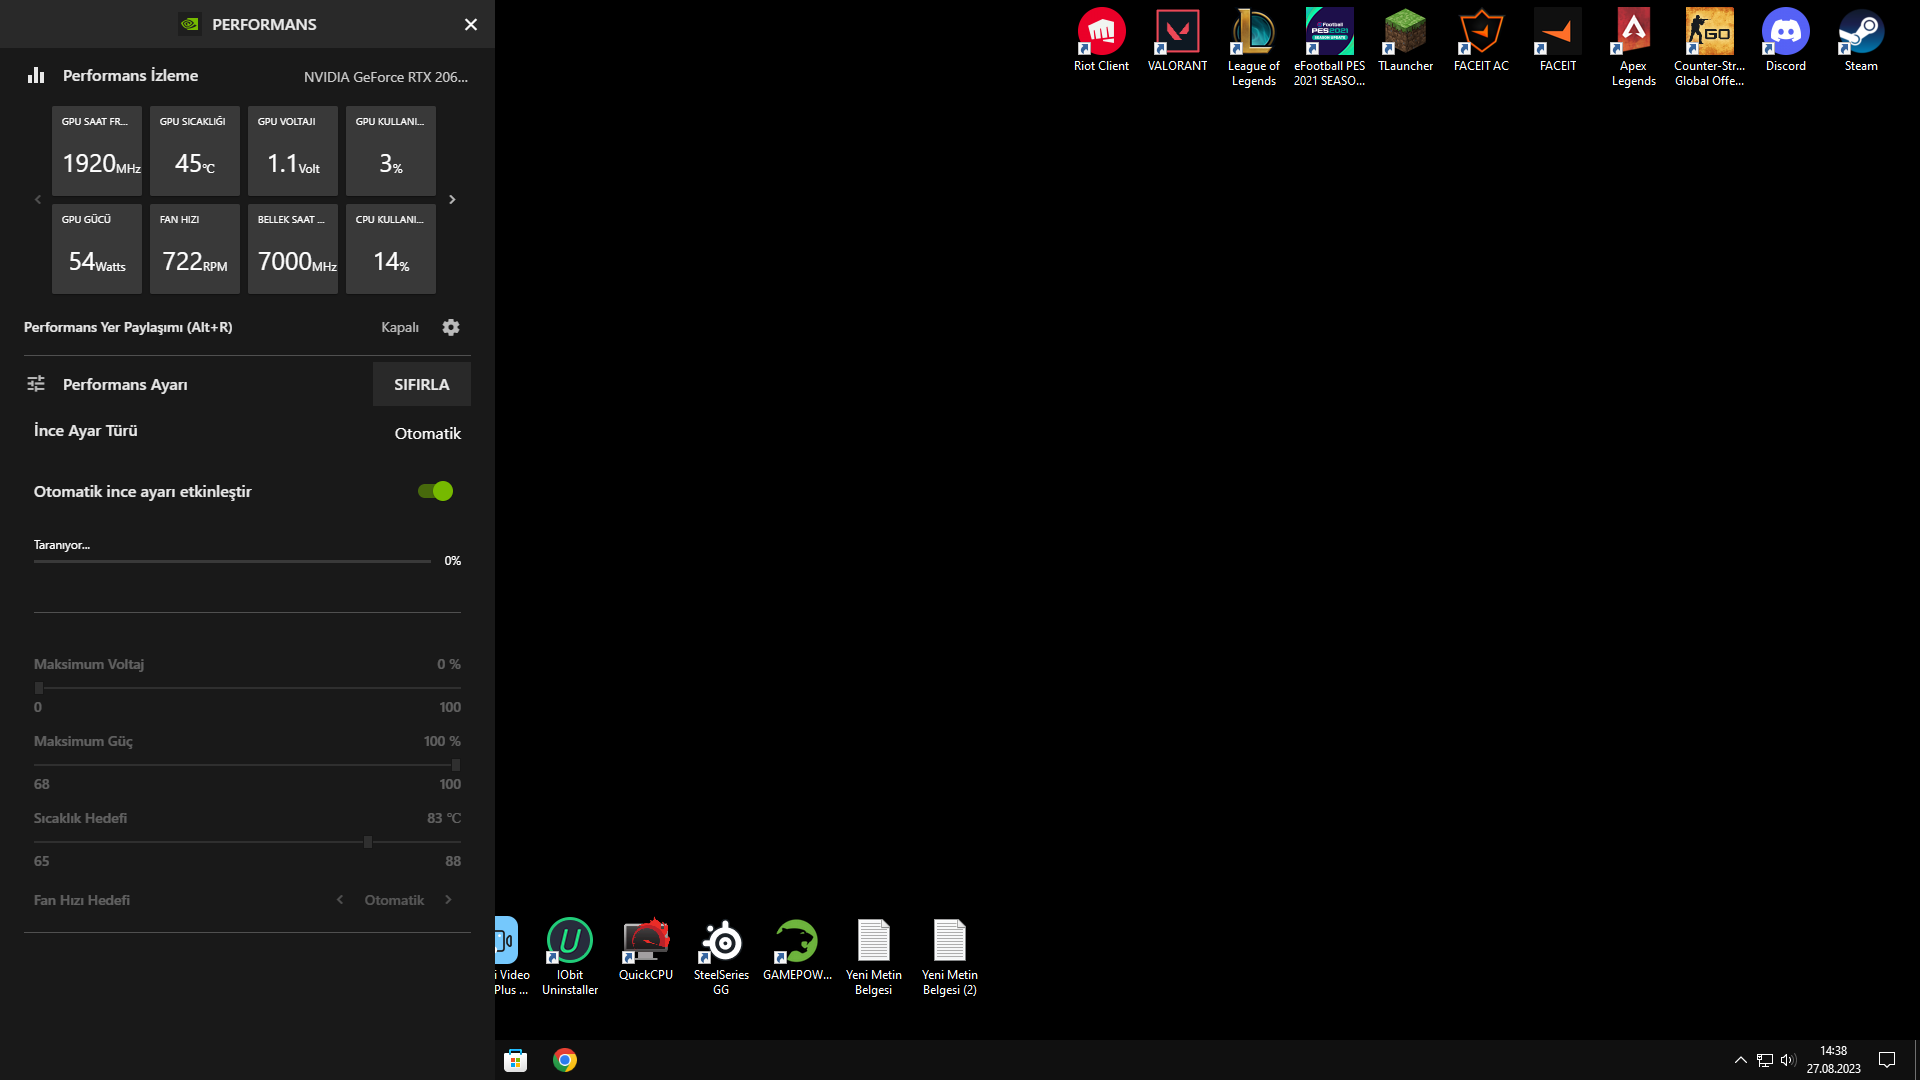Click the Kapalı overlay status text

pos(400,328)
